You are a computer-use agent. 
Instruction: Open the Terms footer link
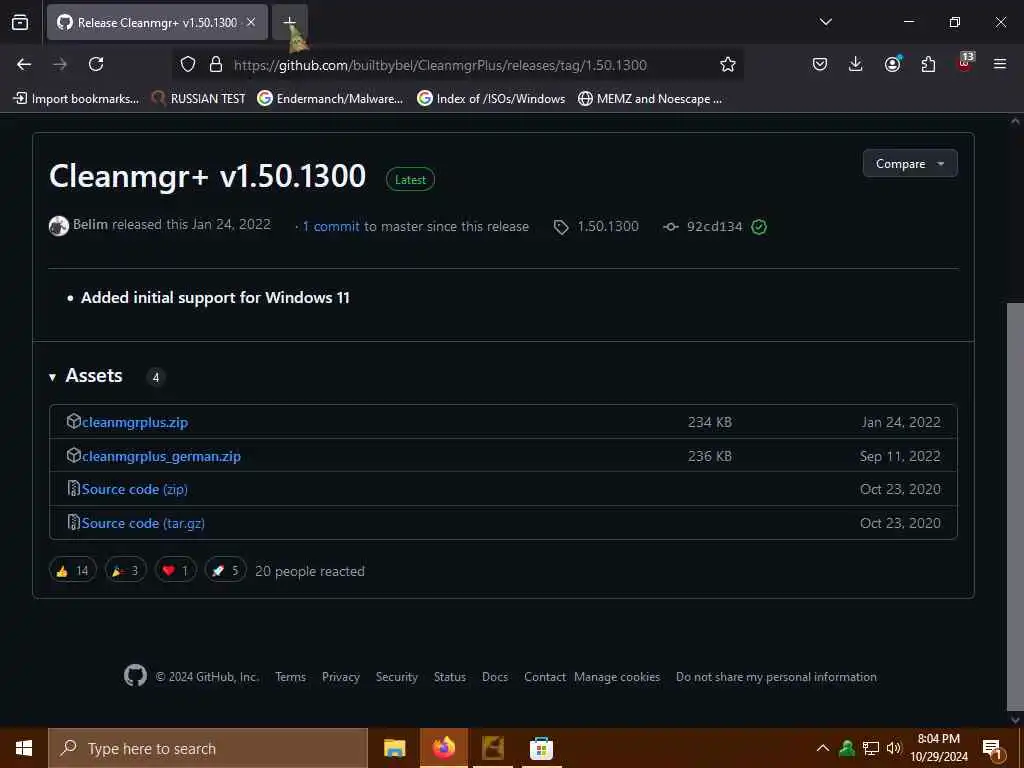point(291,677)
